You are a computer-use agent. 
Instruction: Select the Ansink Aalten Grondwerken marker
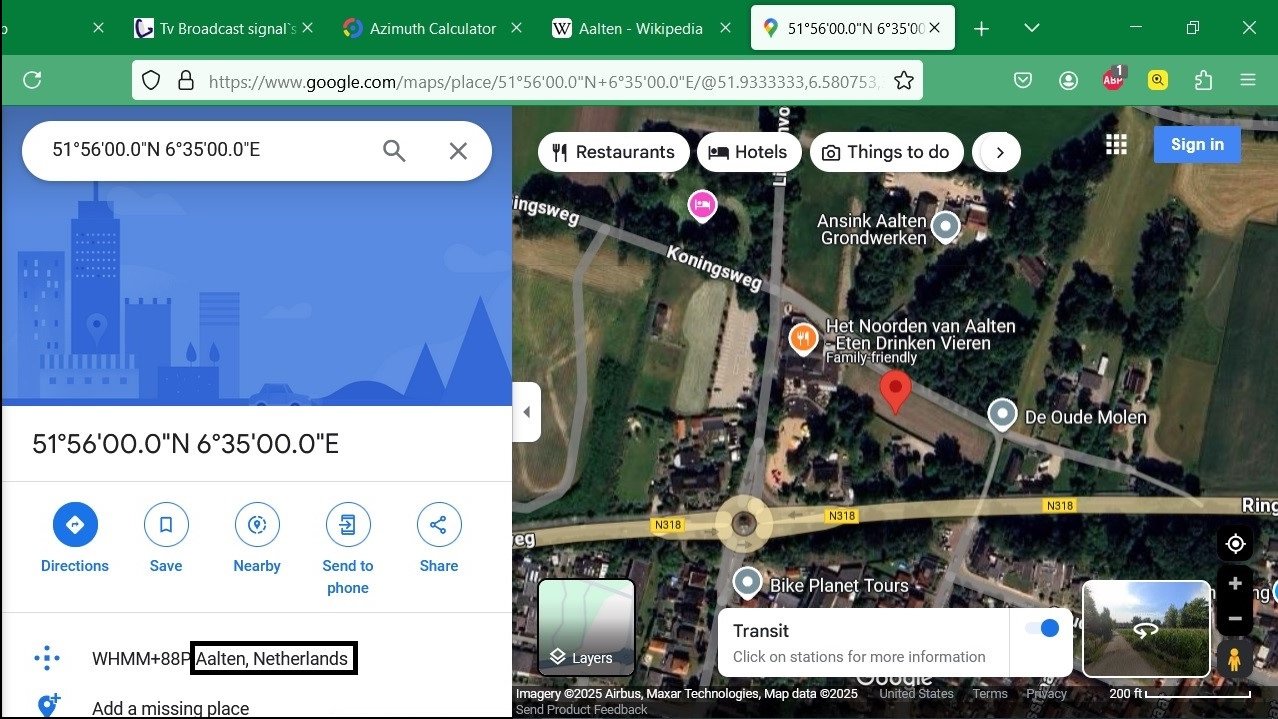pos(945,227)
